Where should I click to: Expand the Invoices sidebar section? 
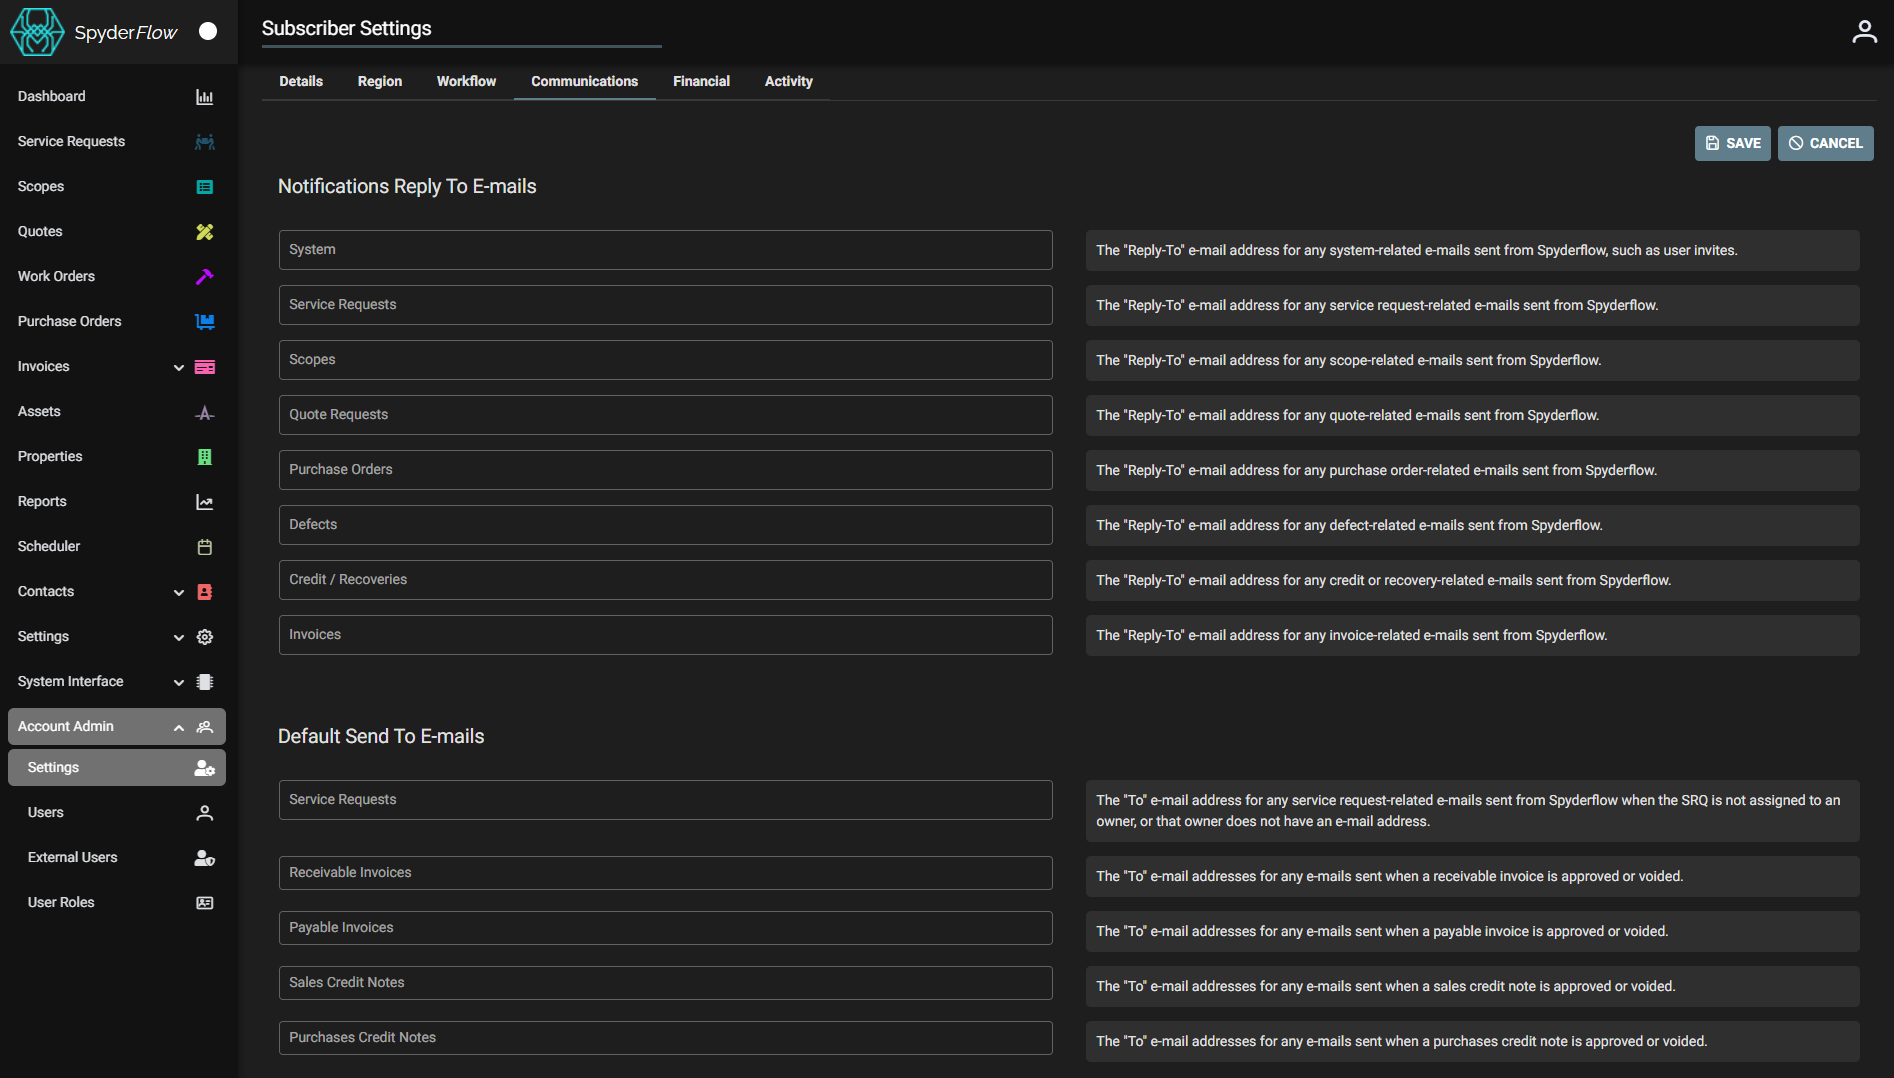pyautogui.click(x=178, y=367)
